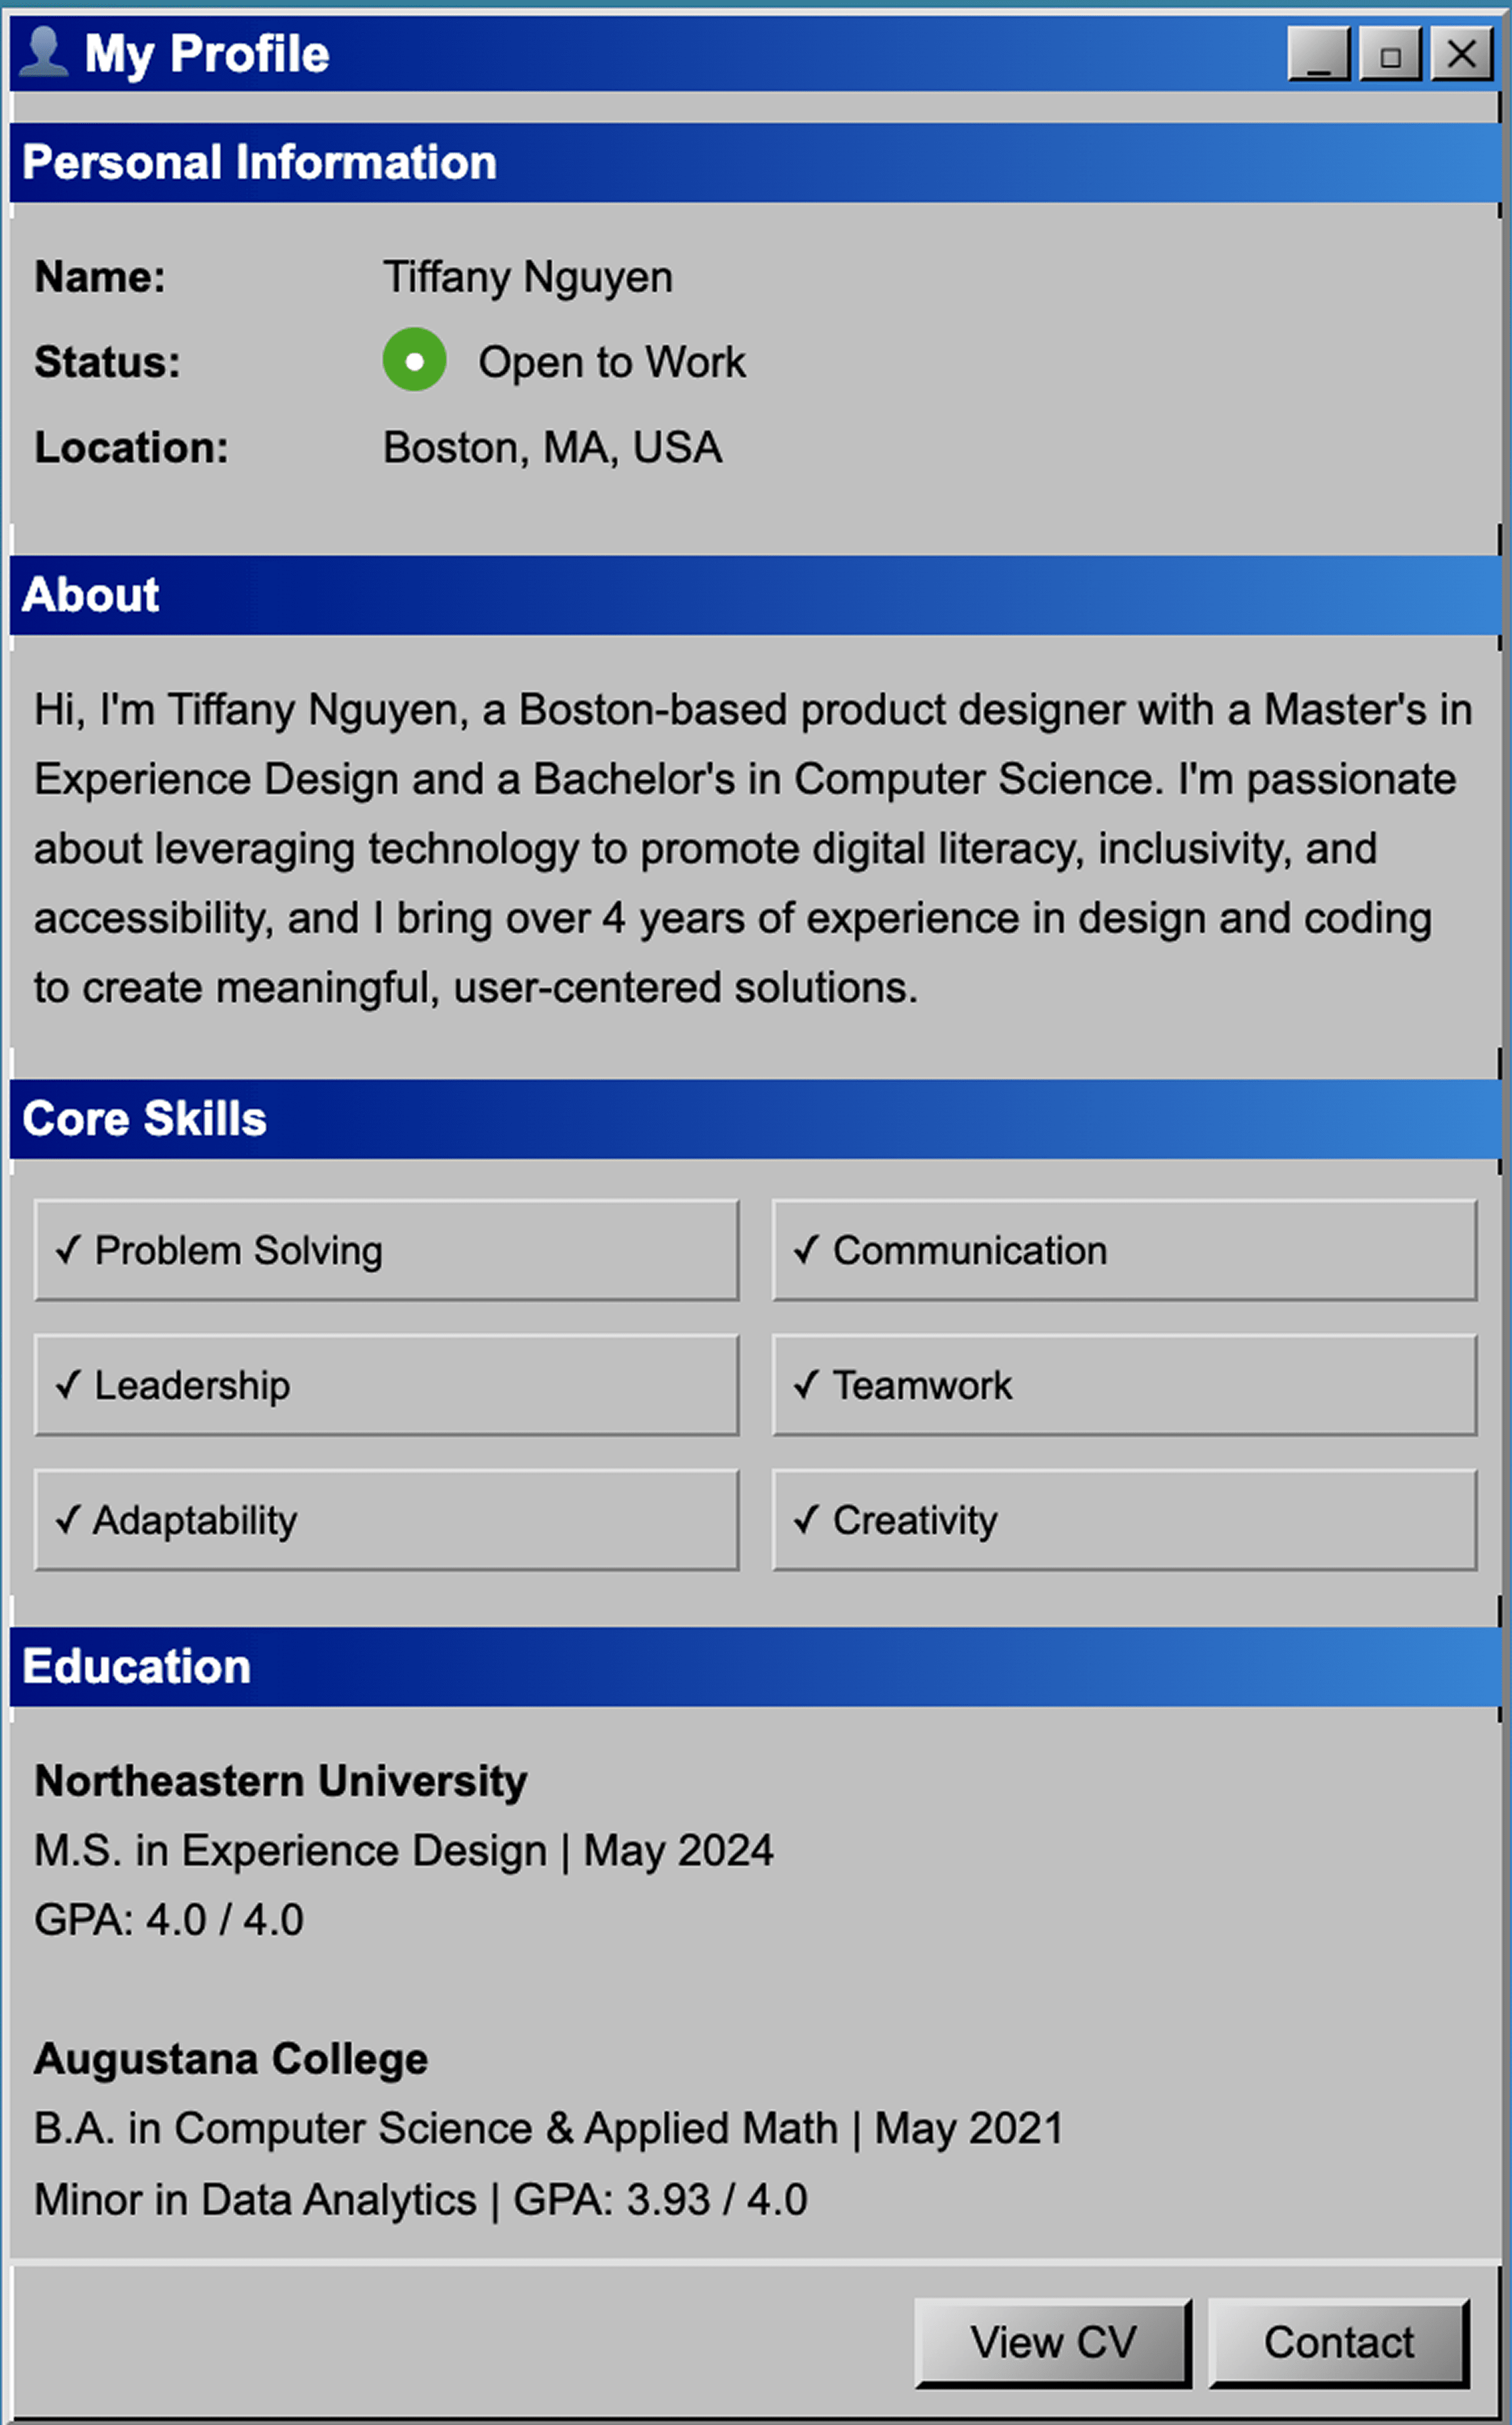Click the Augustana College entry heading
Viewport: 1512px width, 2425px height.
[231, 2059]
